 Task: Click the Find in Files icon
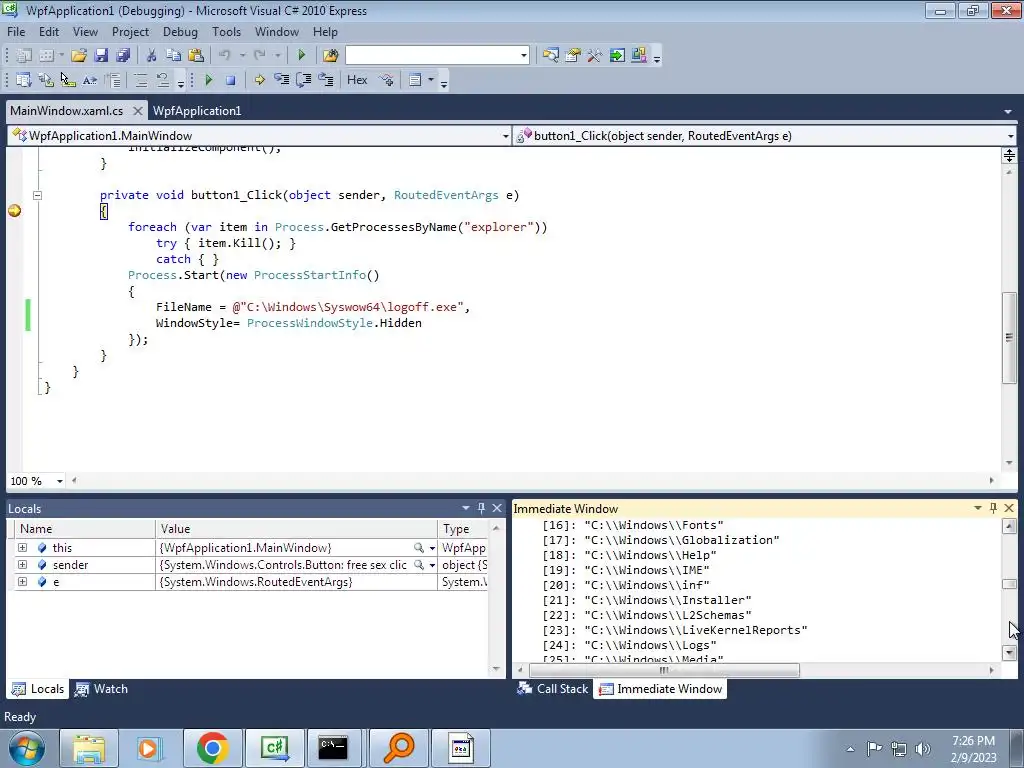[x=330, y=56]
